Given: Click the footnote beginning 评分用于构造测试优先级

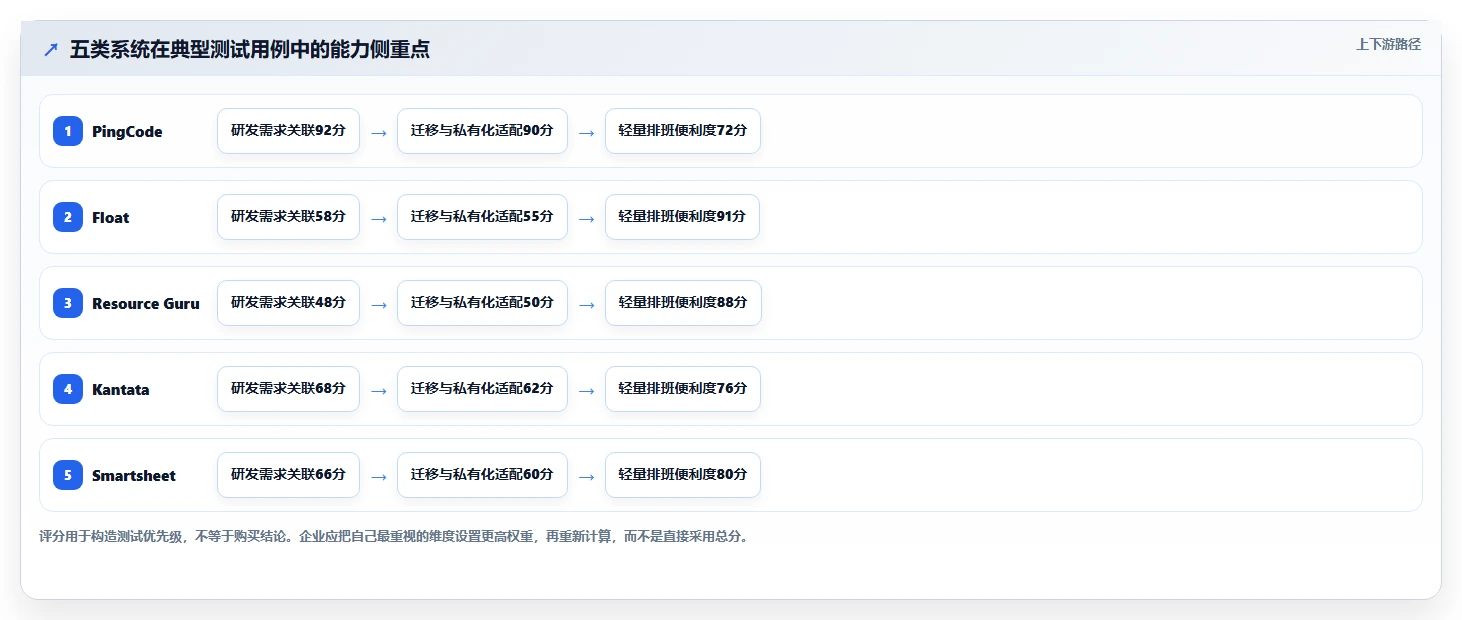Looking at the screenshot, I should (394, 537).
